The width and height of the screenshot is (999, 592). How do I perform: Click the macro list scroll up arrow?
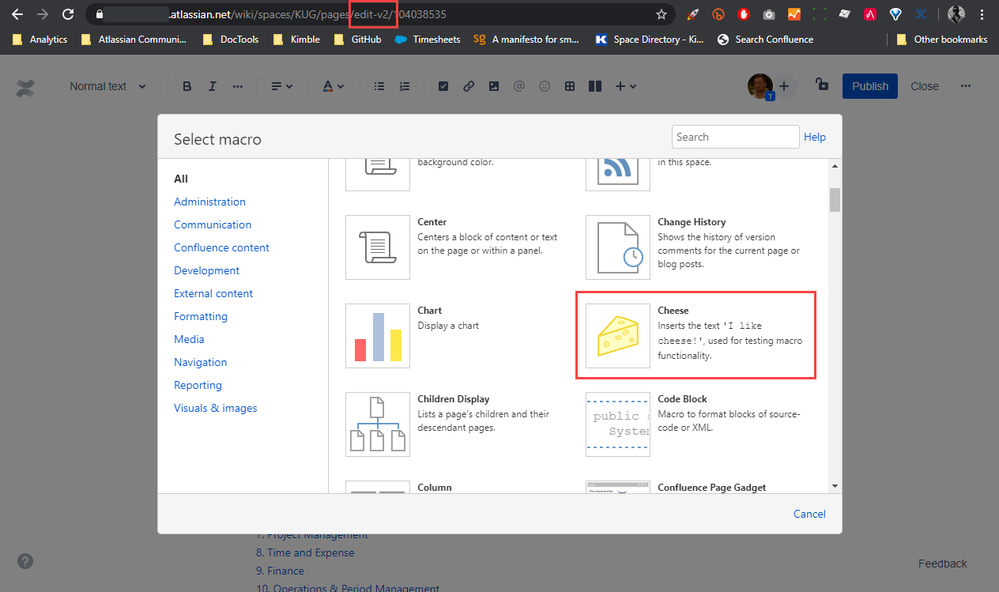click(x=835, y=166)
